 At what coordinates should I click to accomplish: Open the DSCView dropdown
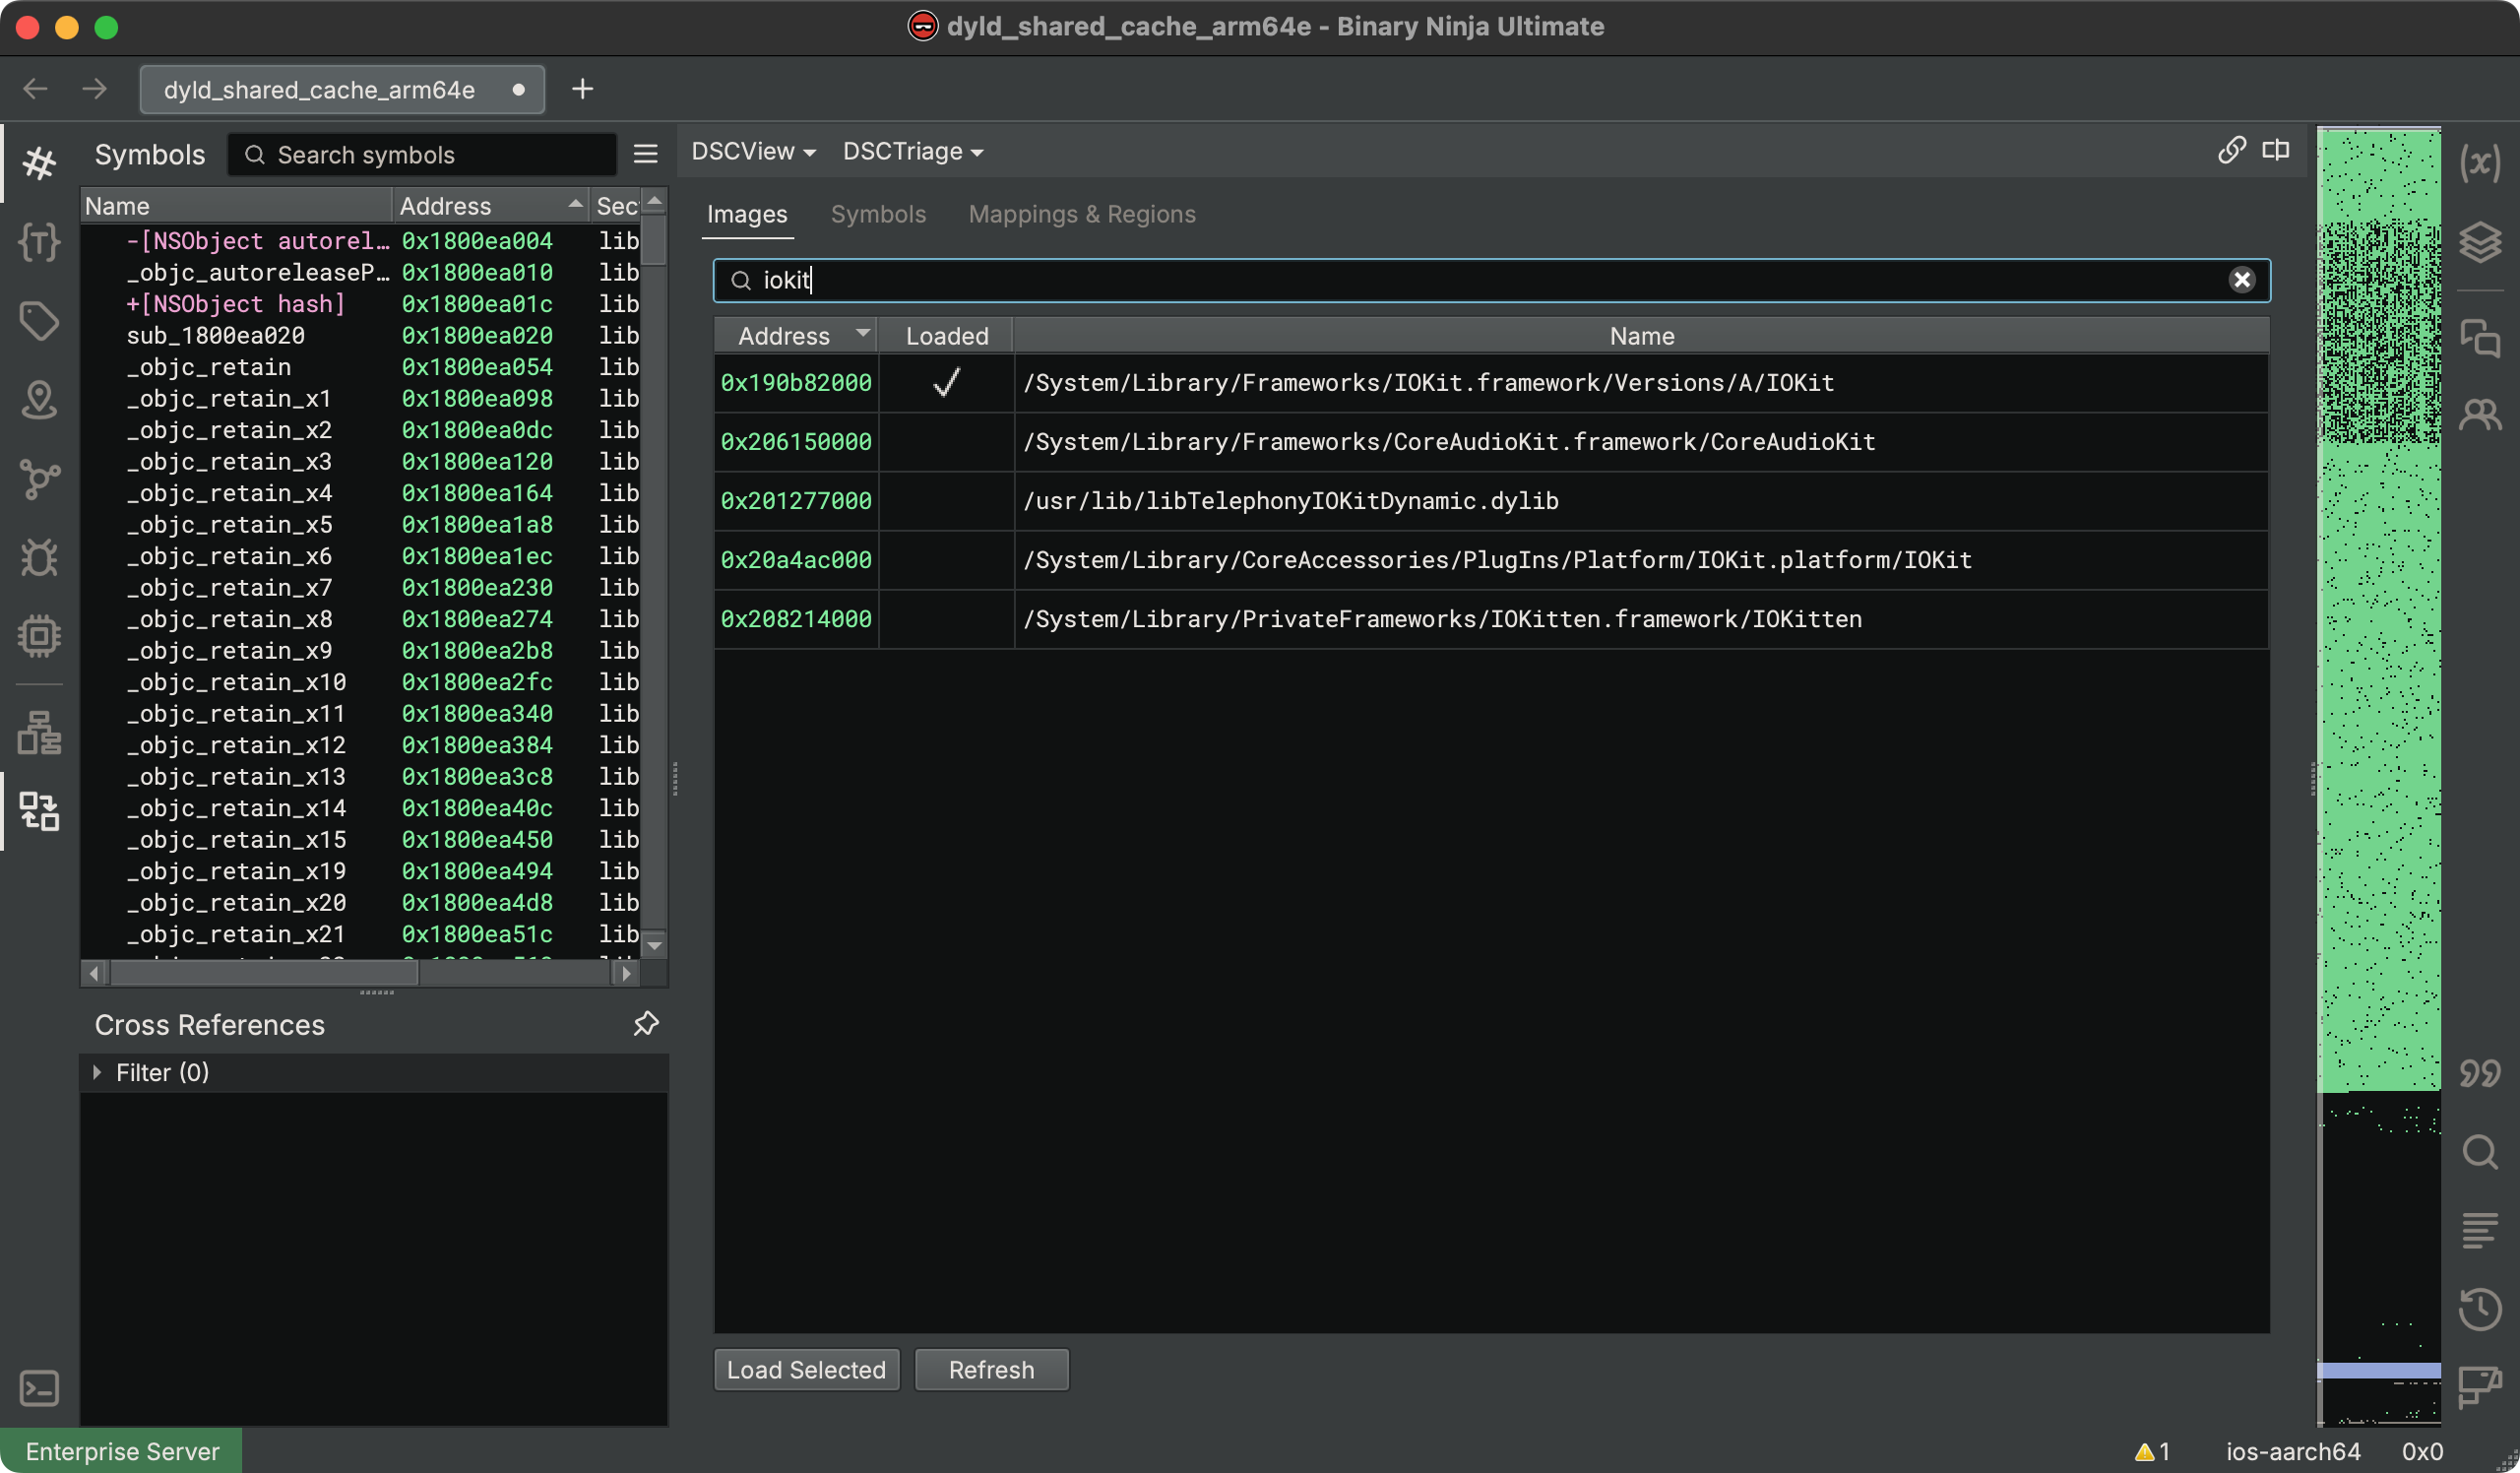tap(753, 151)
